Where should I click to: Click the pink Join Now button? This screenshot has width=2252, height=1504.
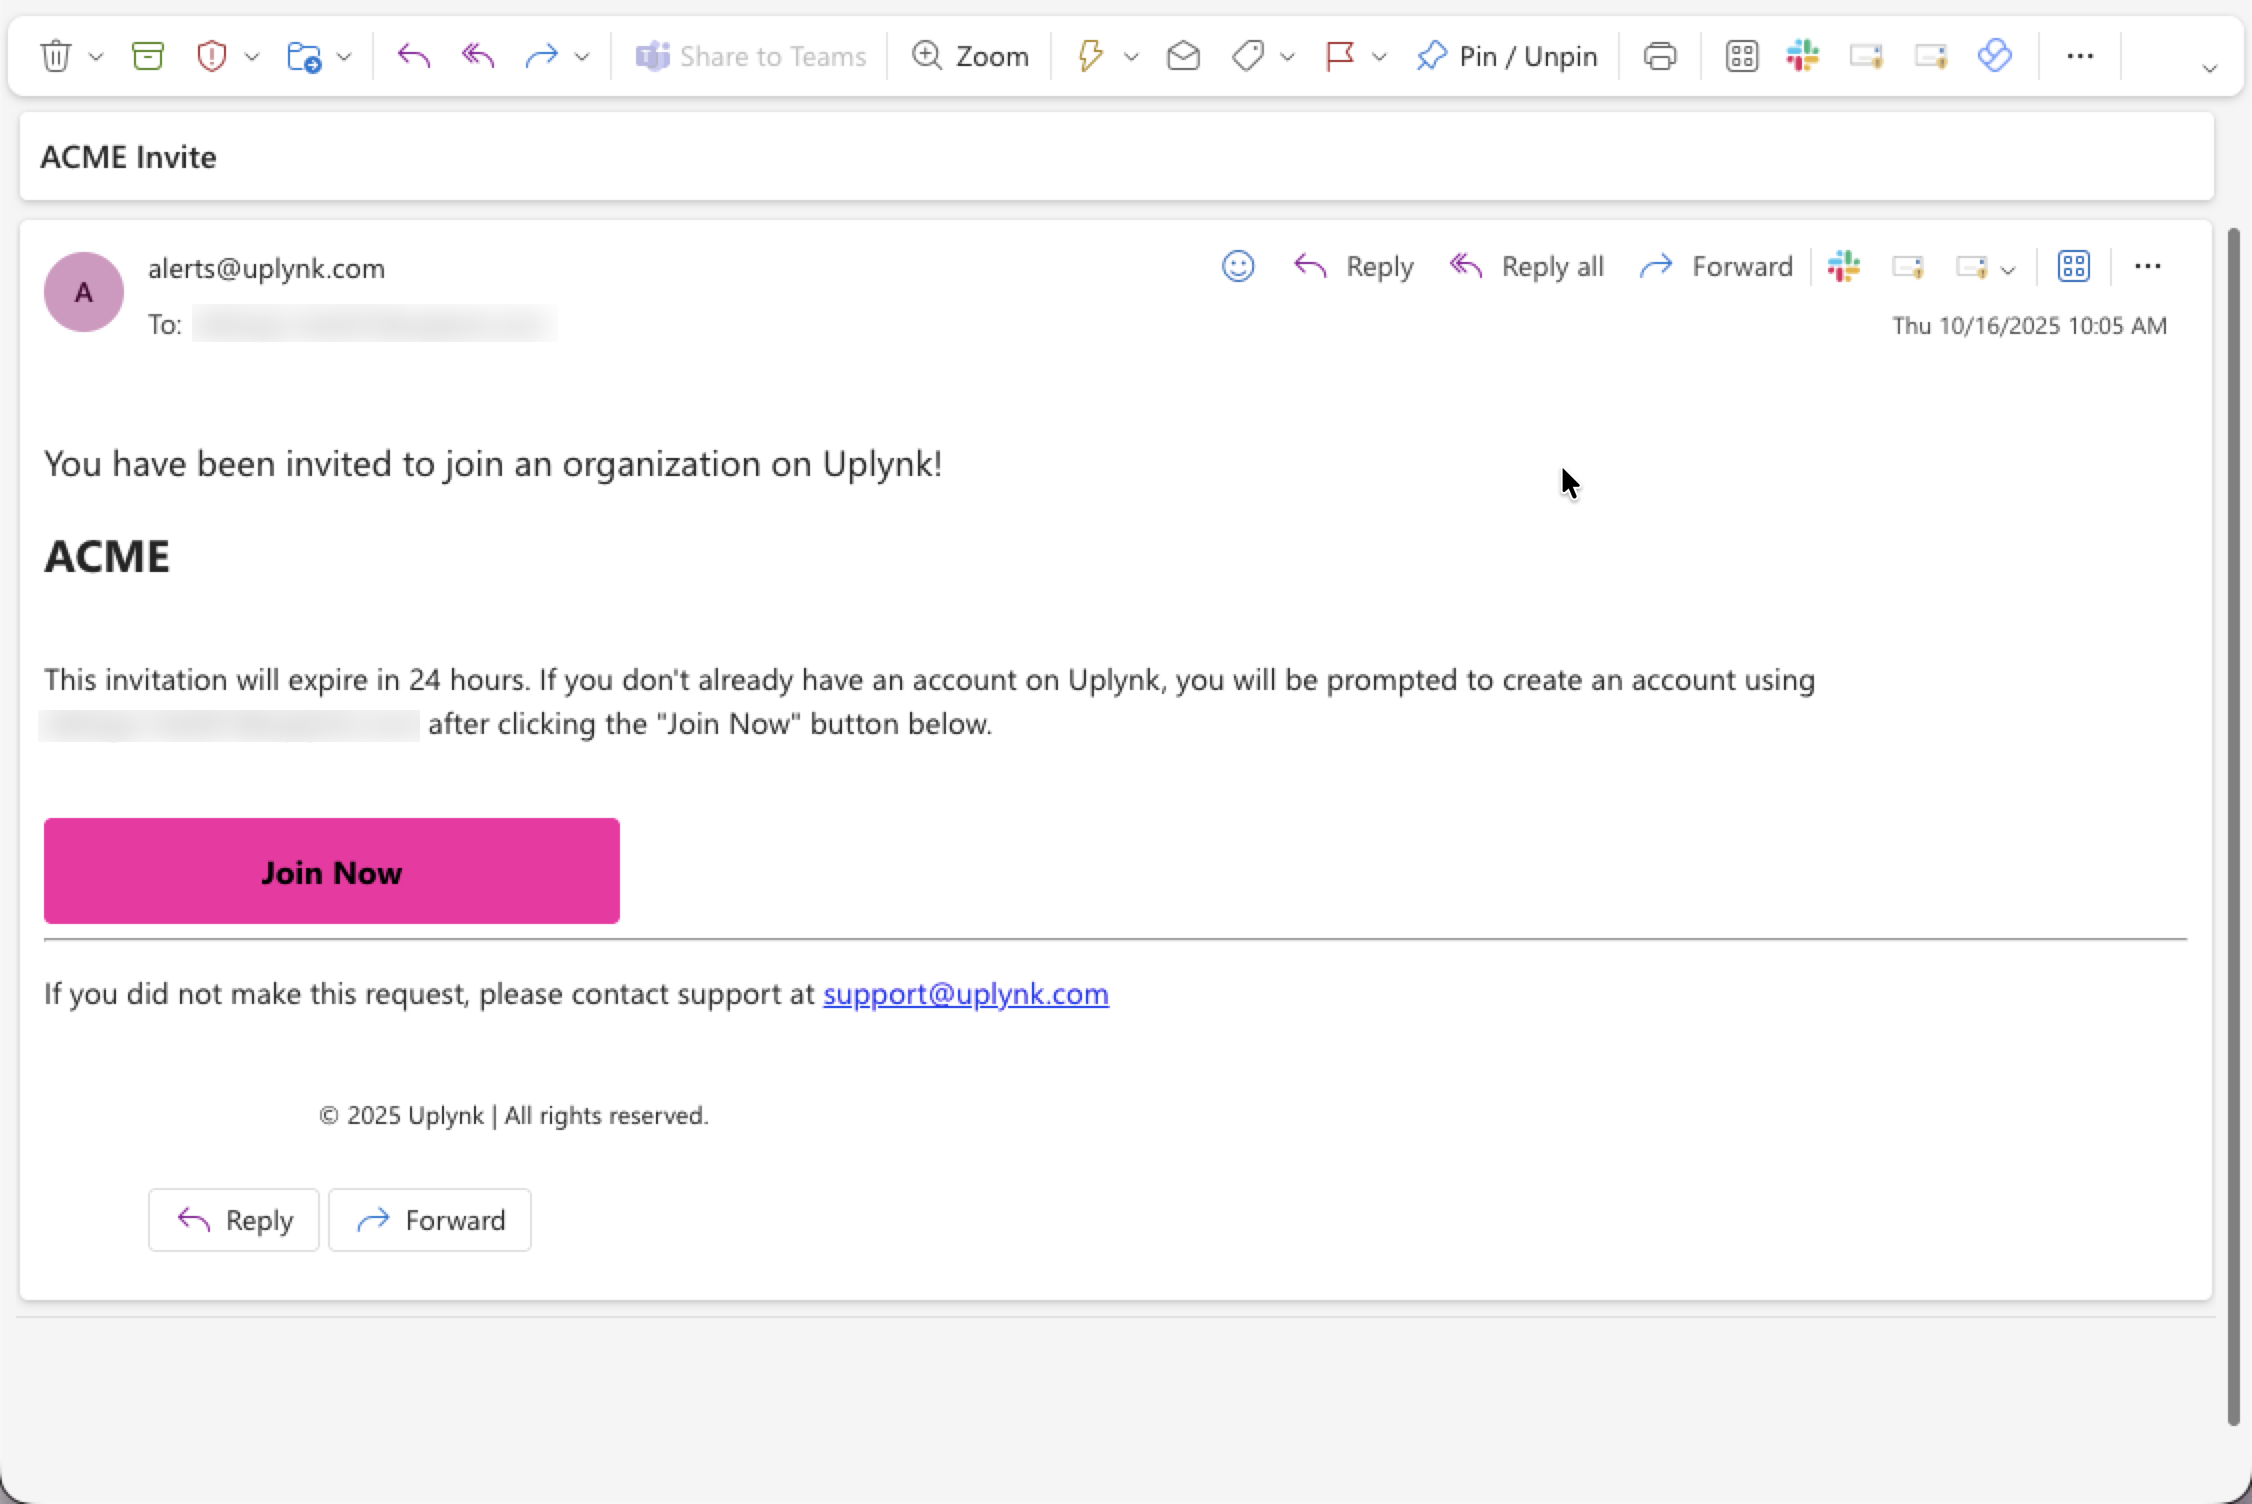point(331,871)
